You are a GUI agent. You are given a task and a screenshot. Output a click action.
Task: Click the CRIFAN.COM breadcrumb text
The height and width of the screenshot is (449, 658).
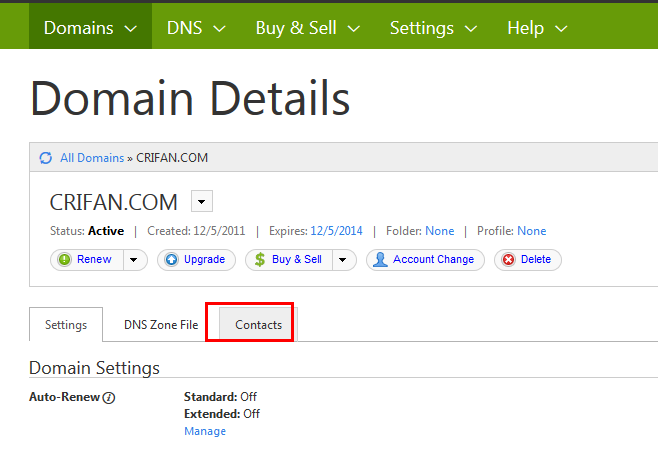pyautogui.click(x=172, y=158)
